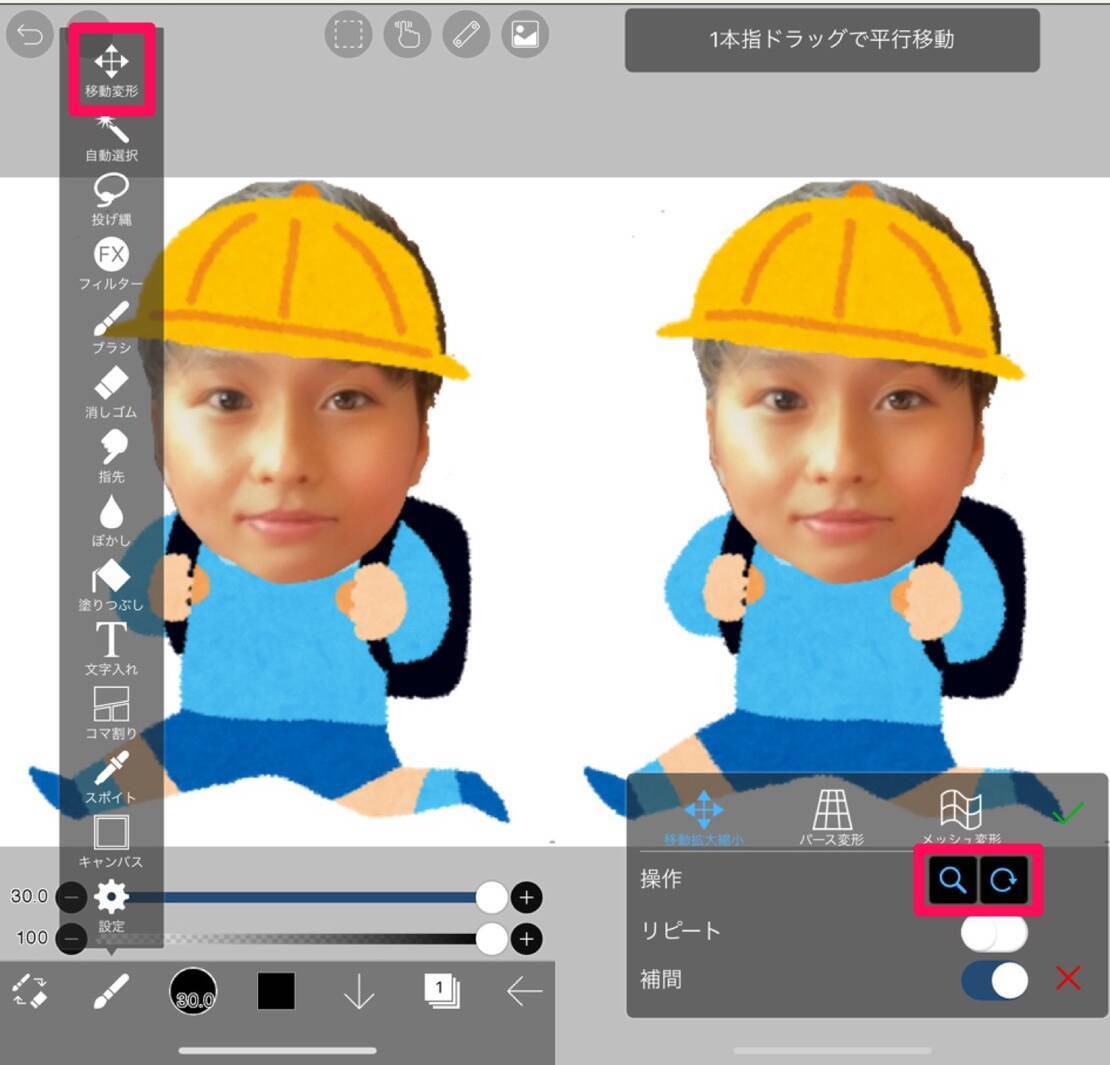1110x1065 pixels.
Task: Choose the 投げ縄 lasso tool
Action: [x=111, y=200]
